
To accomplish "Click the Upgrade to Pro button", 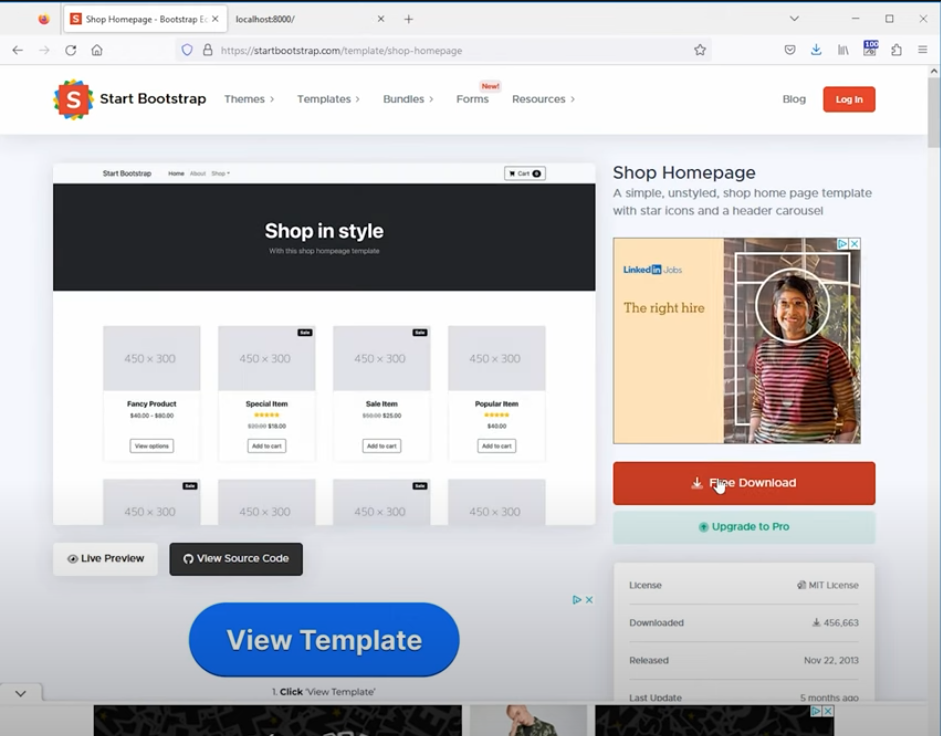I will [x=744, y=527].
